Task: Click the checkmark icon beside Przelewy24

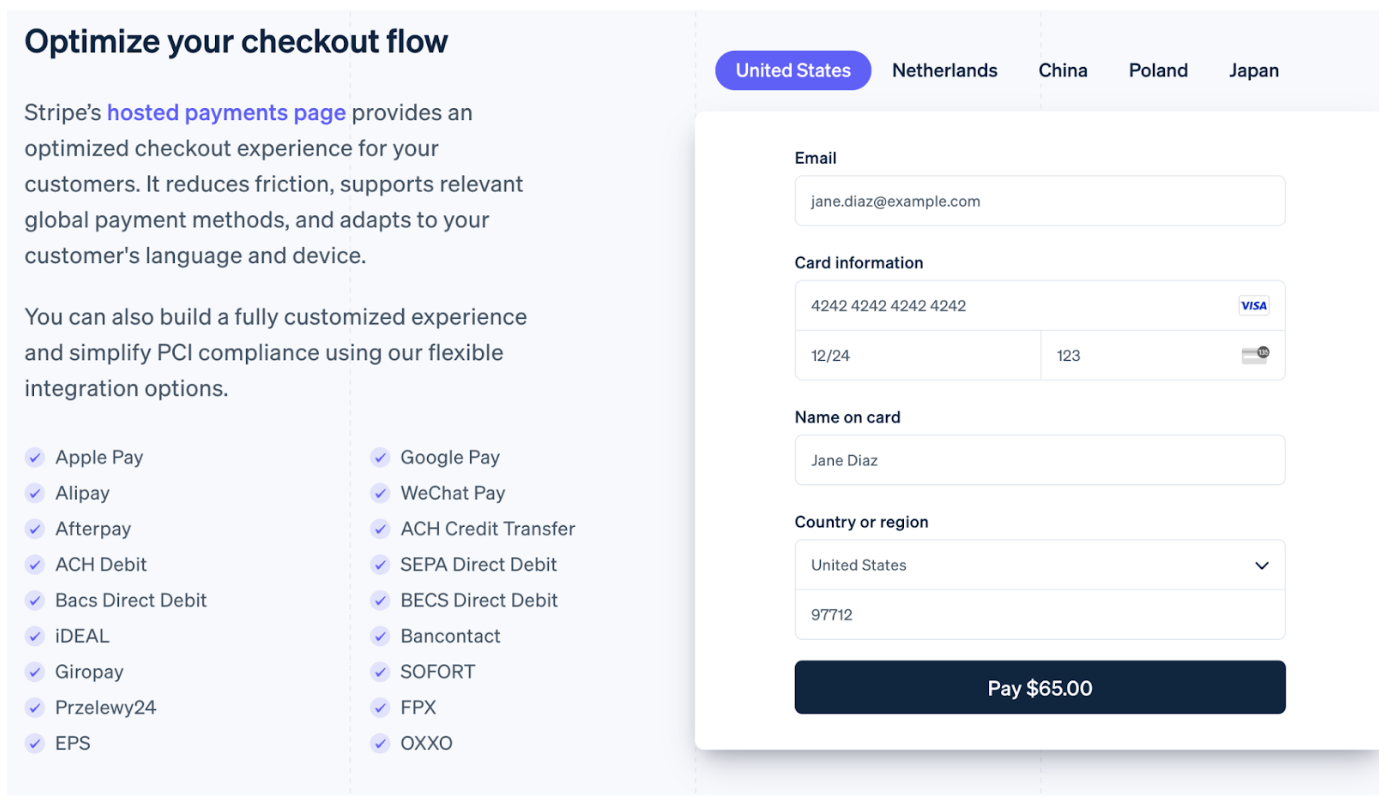Action: point(35,708)
